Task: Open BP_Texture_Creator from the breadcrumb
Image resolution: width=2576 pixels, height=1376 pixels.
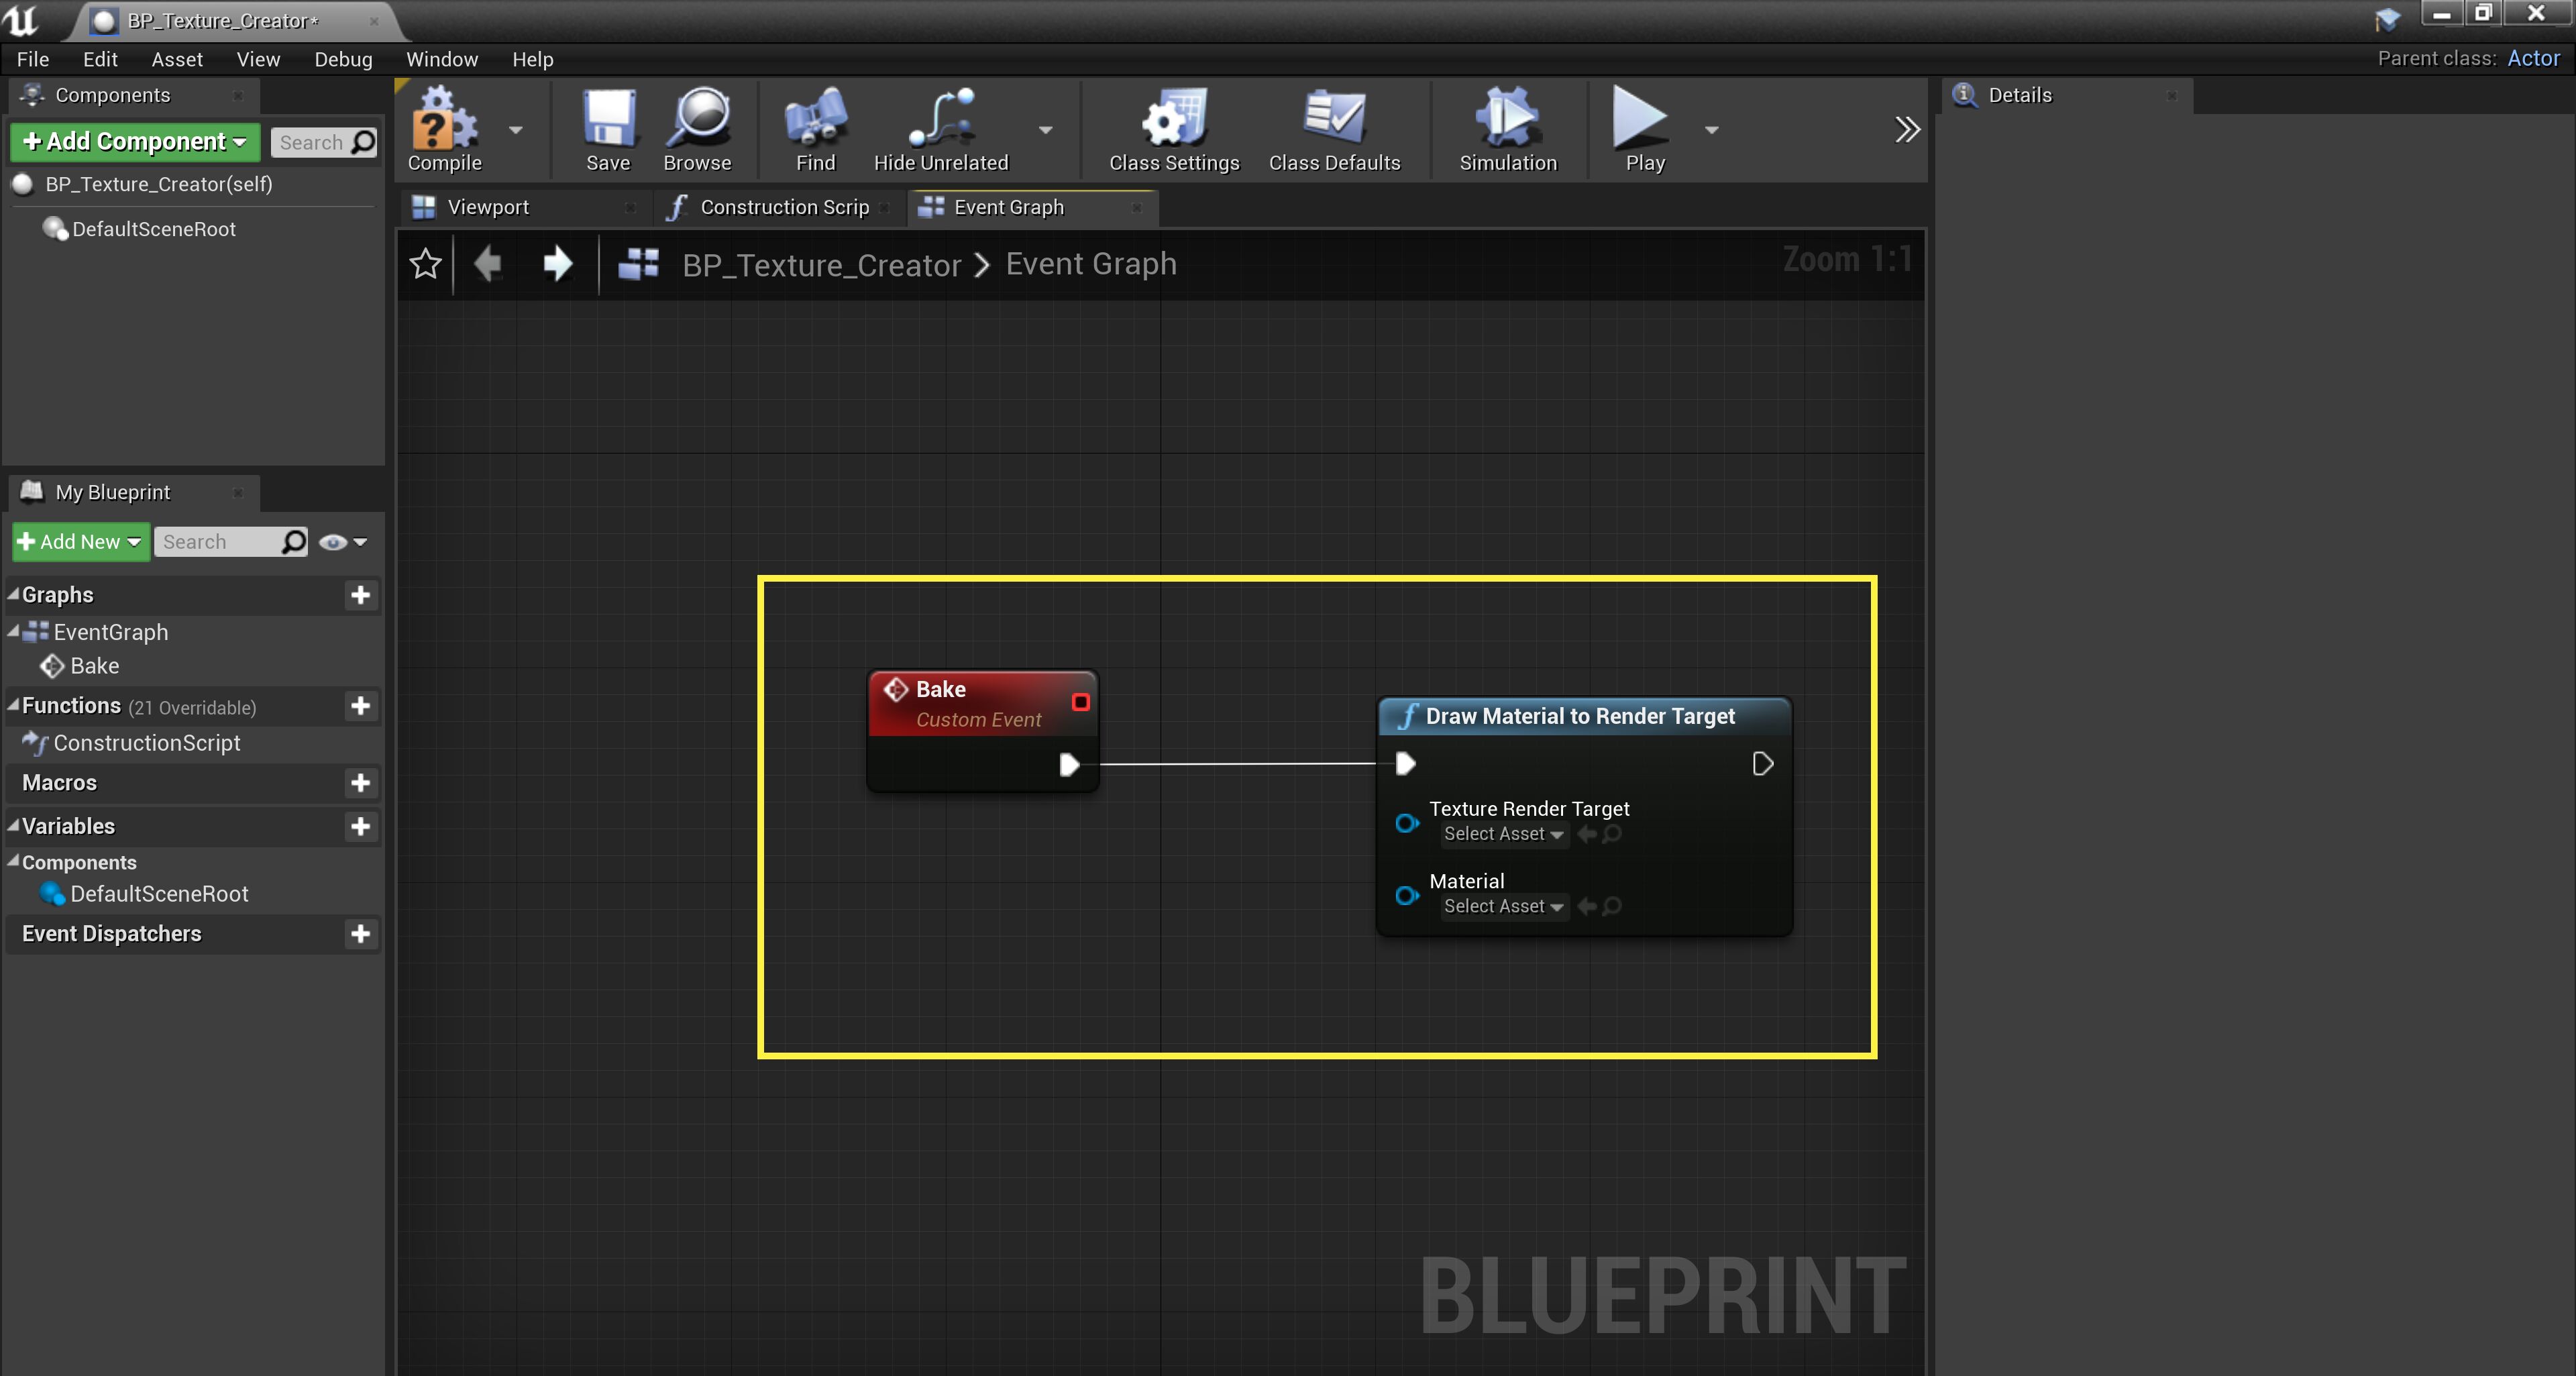Action: [x=822, y=264]
